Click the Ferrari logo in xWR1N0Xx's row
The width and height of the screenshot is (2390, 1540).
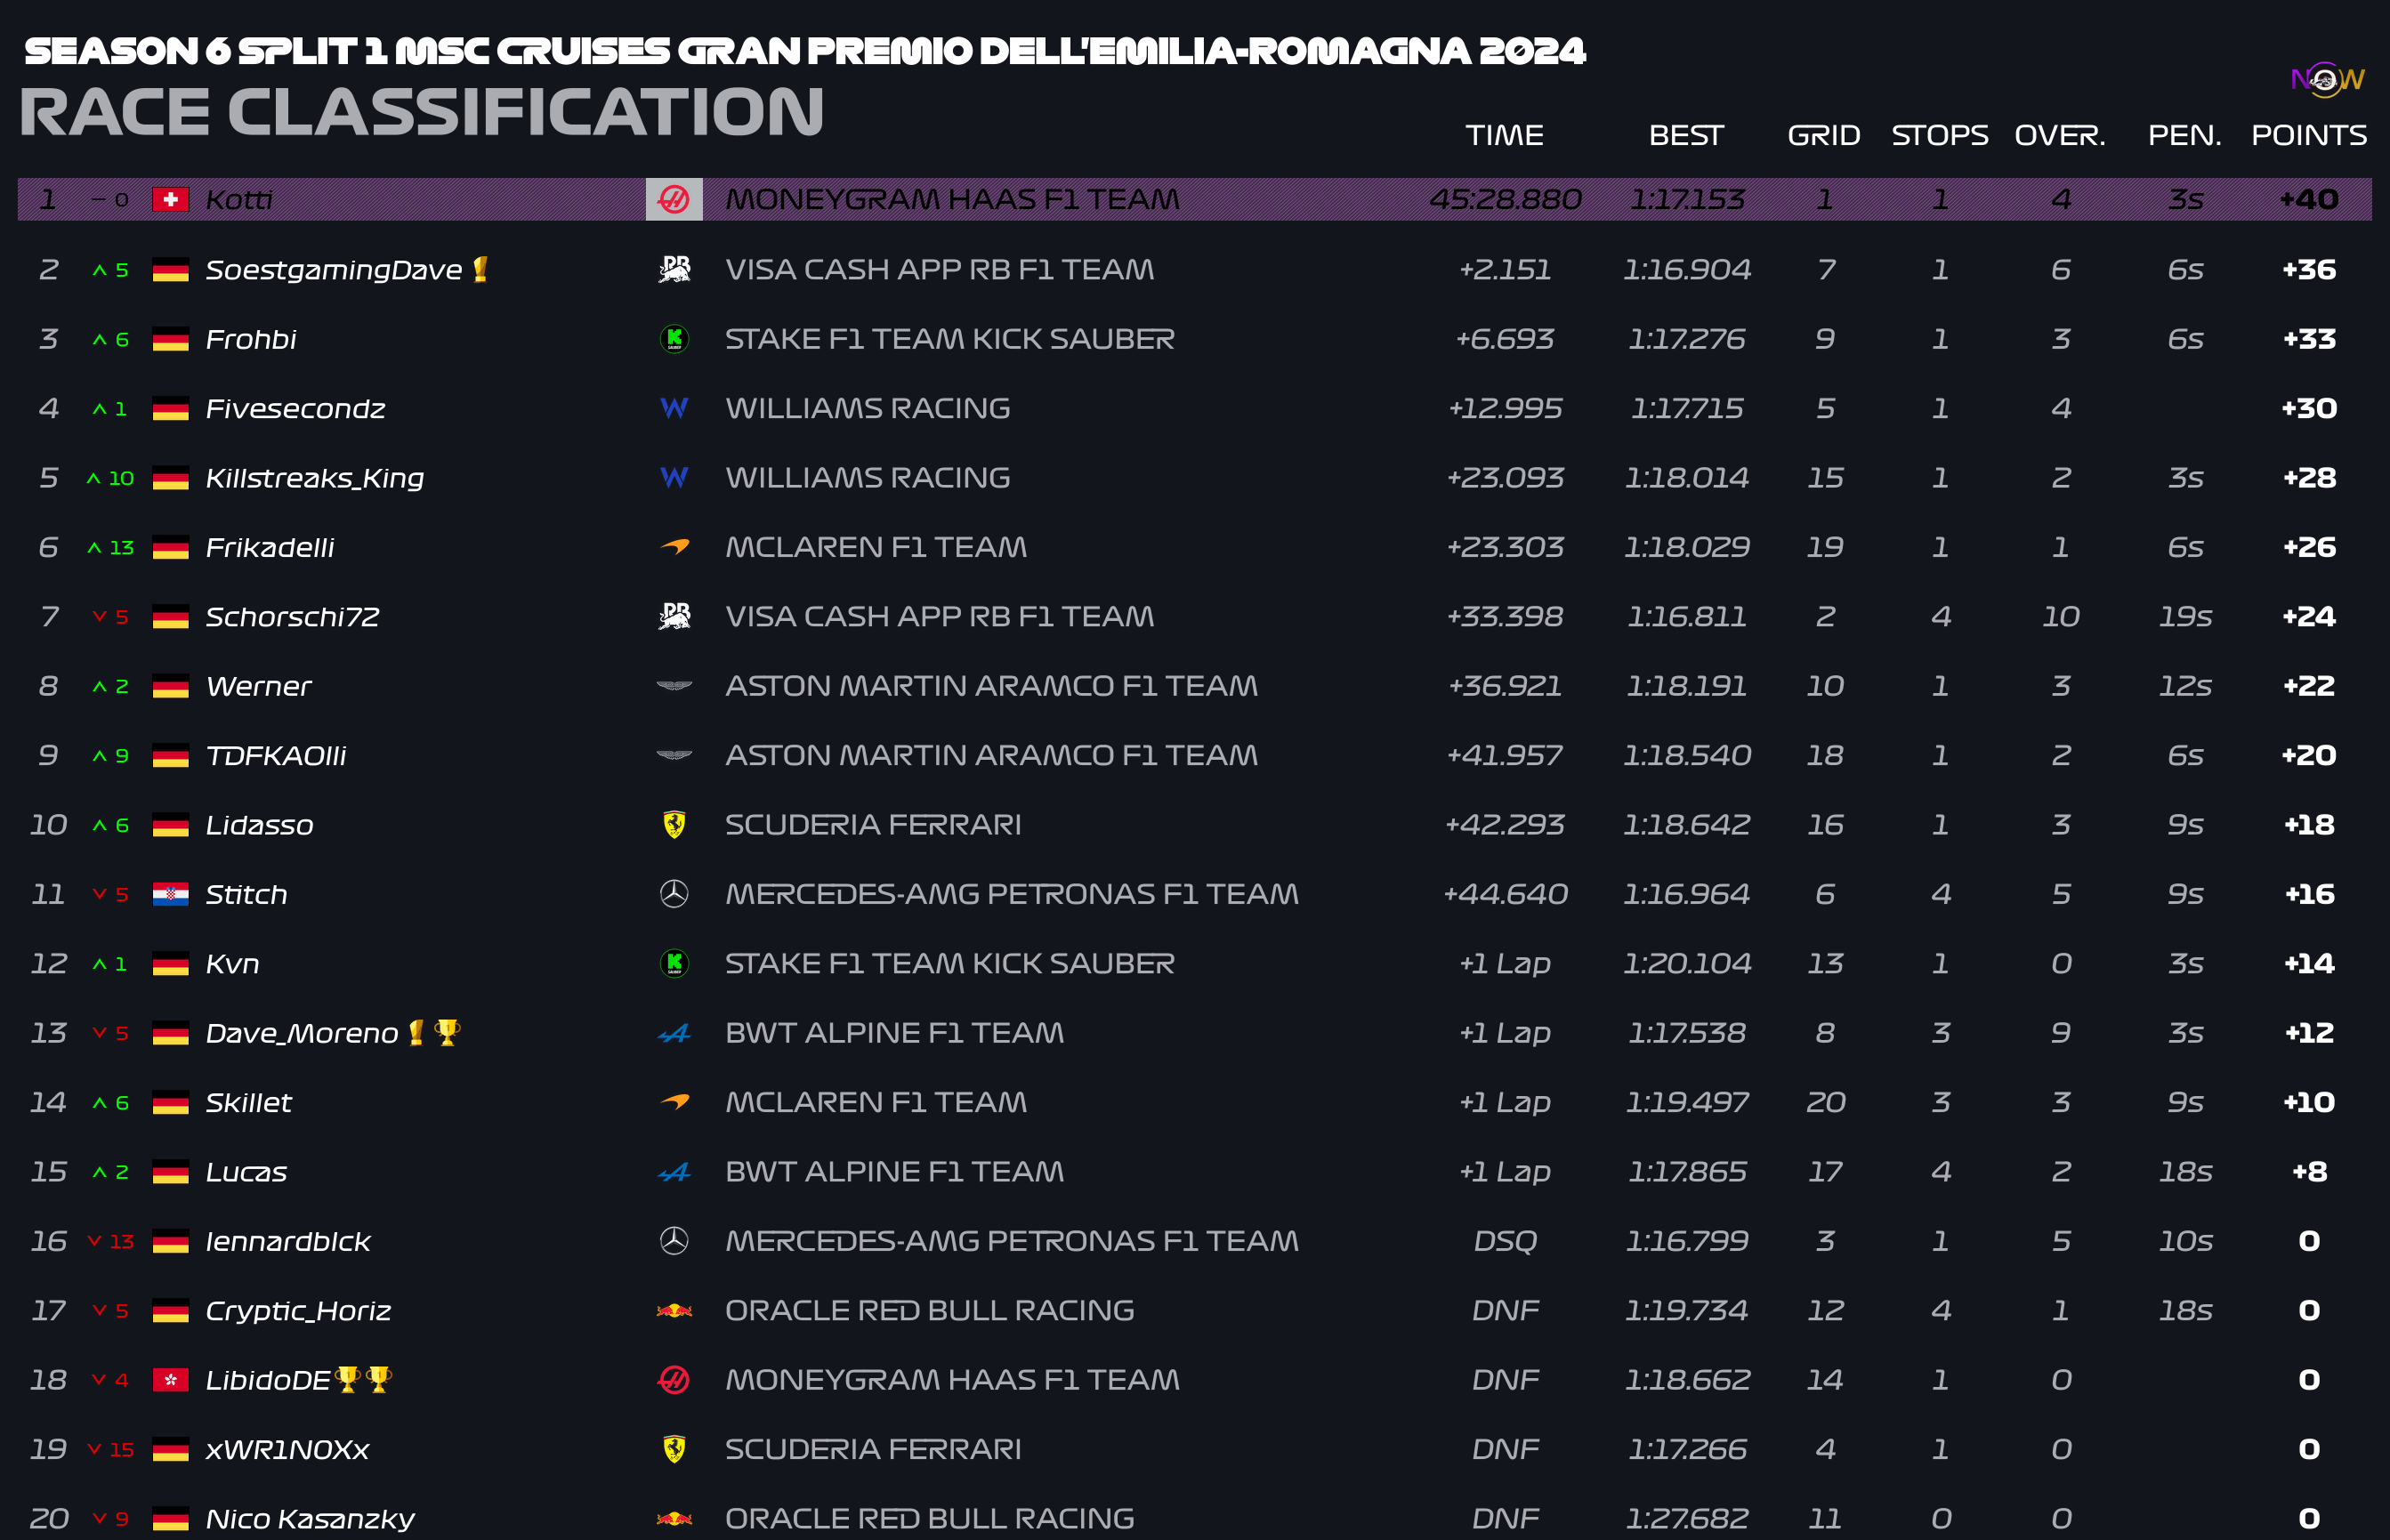click(x=674, y=1448)
